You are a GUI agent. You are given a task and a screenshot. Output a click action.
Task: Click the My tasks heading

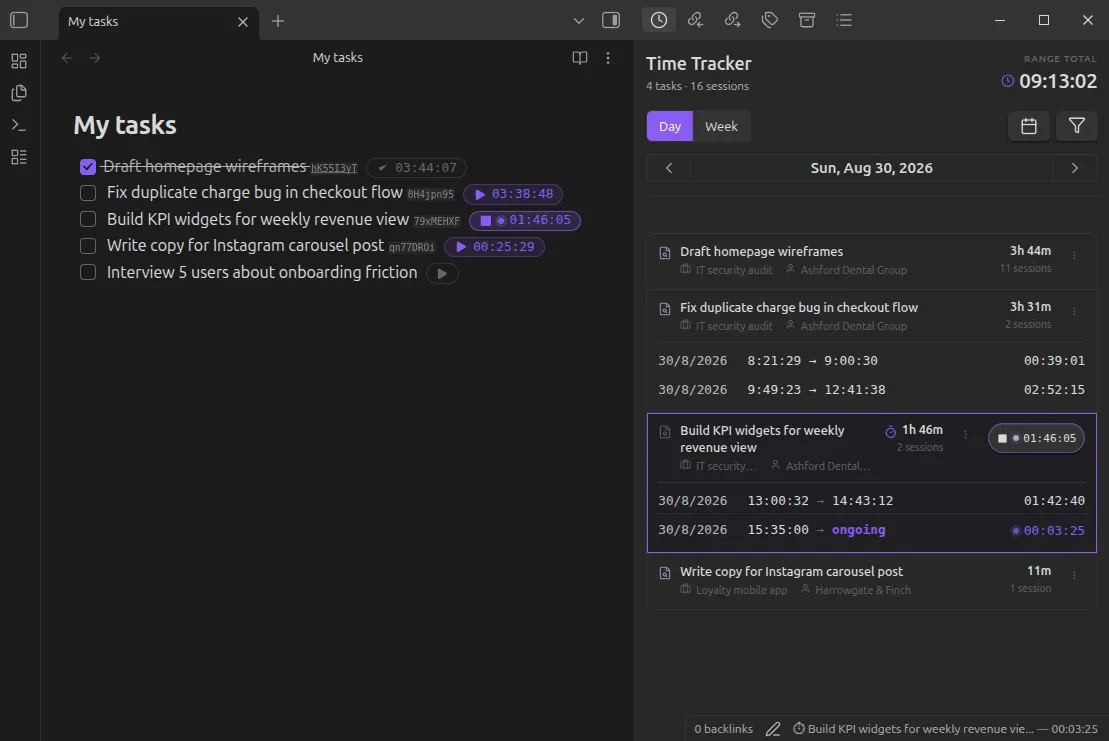click(125, 125)
